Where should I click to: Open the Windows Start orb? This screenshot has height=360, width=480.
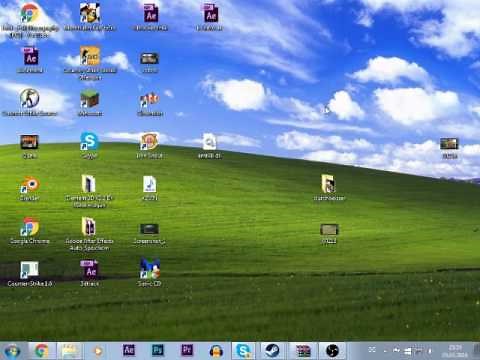click(12, 351)
